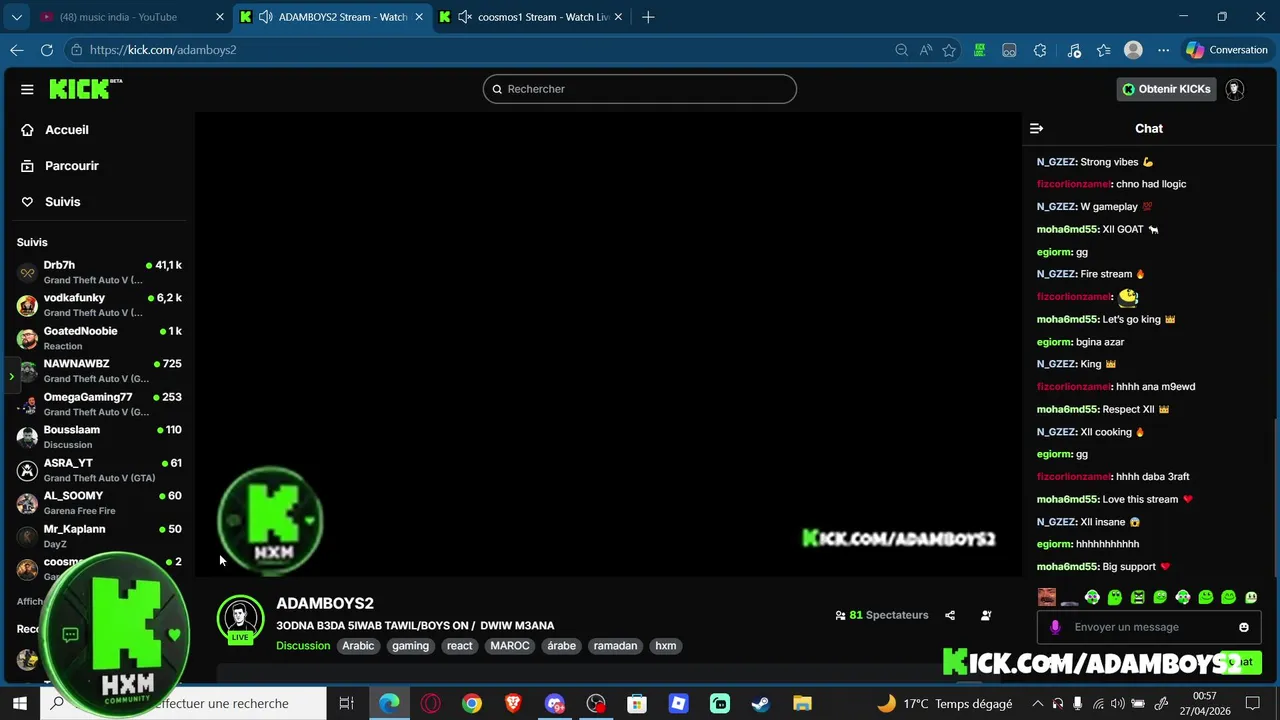Open the Discussion category link
The width and height of the screenshot is (1280, 720).
(x=303, y=646)
